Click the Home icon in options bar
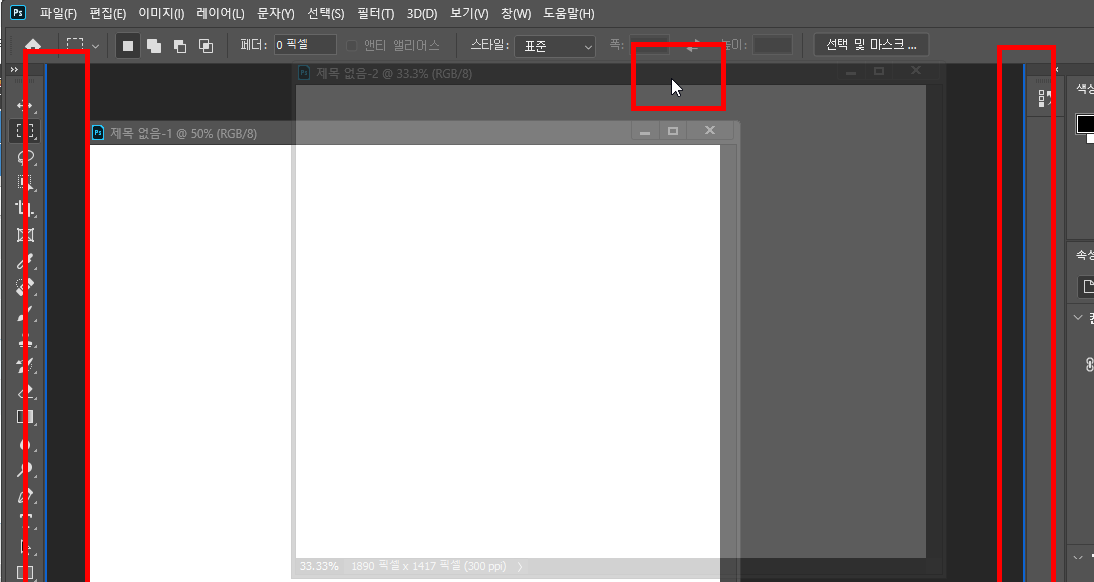The width and height of the screenshot is (1094, 582). (33, 45)
